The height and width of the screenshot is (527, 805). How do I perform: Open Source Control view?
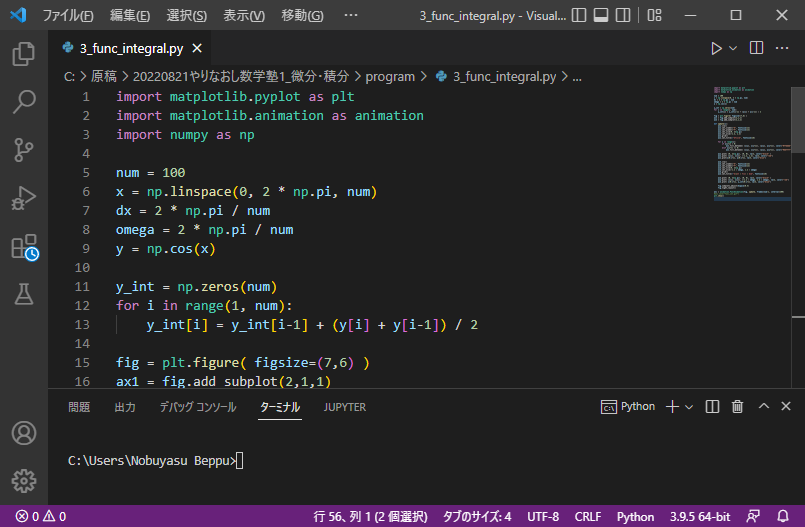[23, 150]
